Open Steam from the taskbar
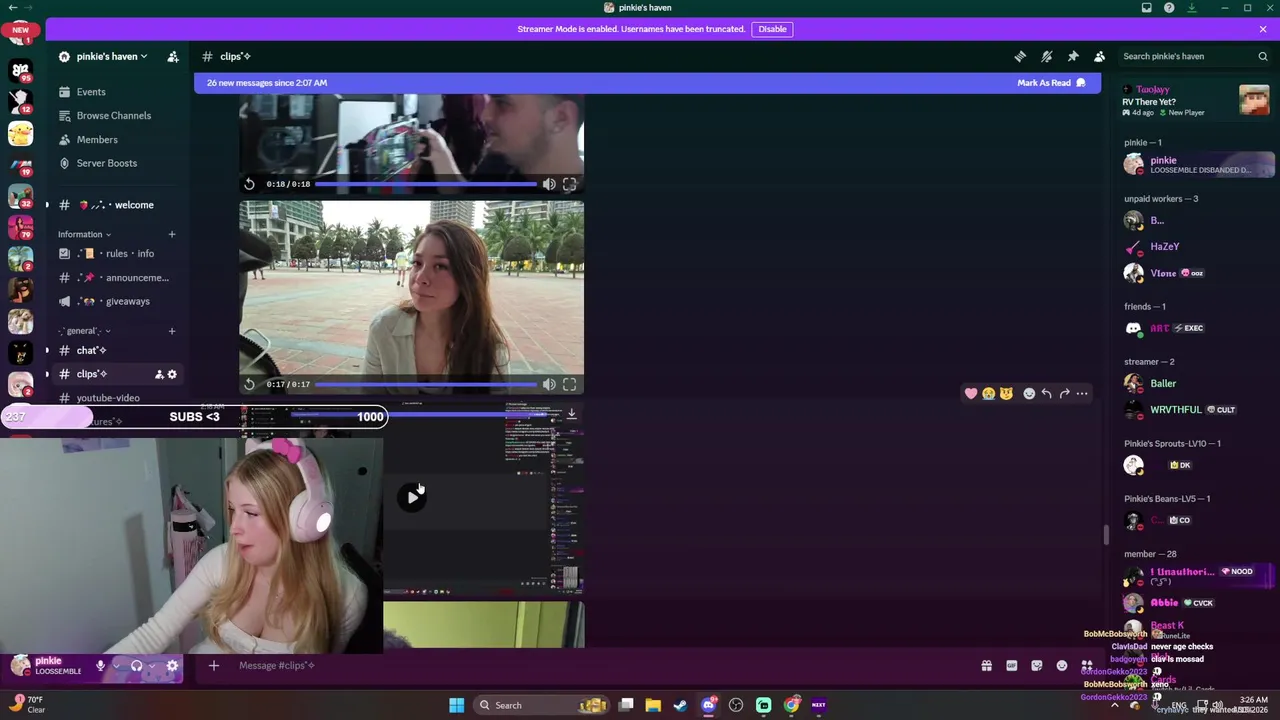The height and width of the screenshot is (720, 1280). [681, 705]
